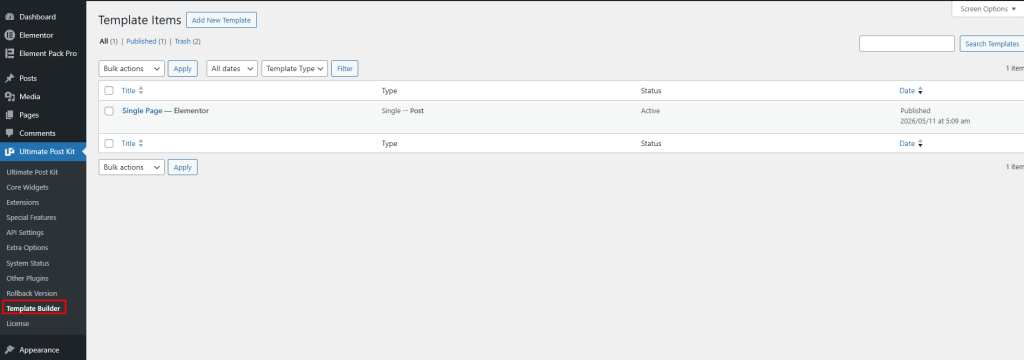Image resolution: width=1024 pixels, height=360 pixels.
Task: Click the bottom Apply button
Action: click(x=183, y=167)
